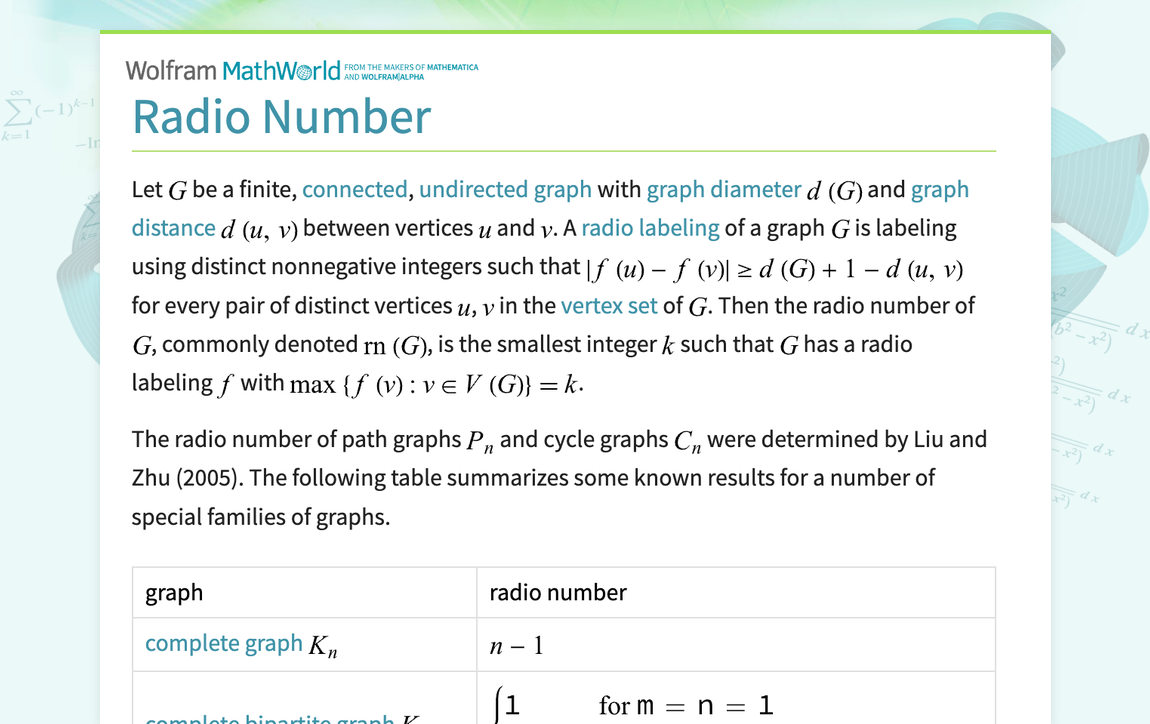
Task: Open the 'graph distance' link
Action: [x=174, y=228]
